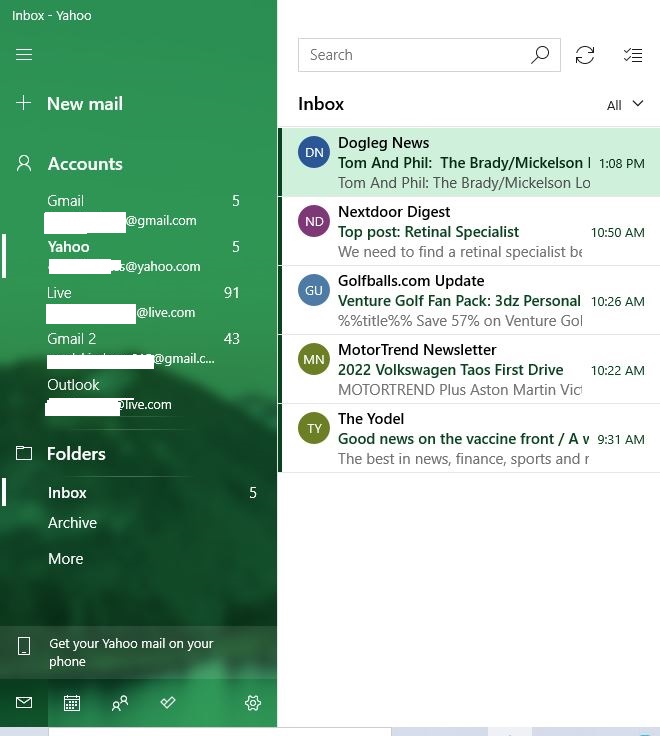Viewport: 660px width, 736px height.
Task: Click the preview '%%title%% Save 57% on Venture'
Action: (460, 321)
